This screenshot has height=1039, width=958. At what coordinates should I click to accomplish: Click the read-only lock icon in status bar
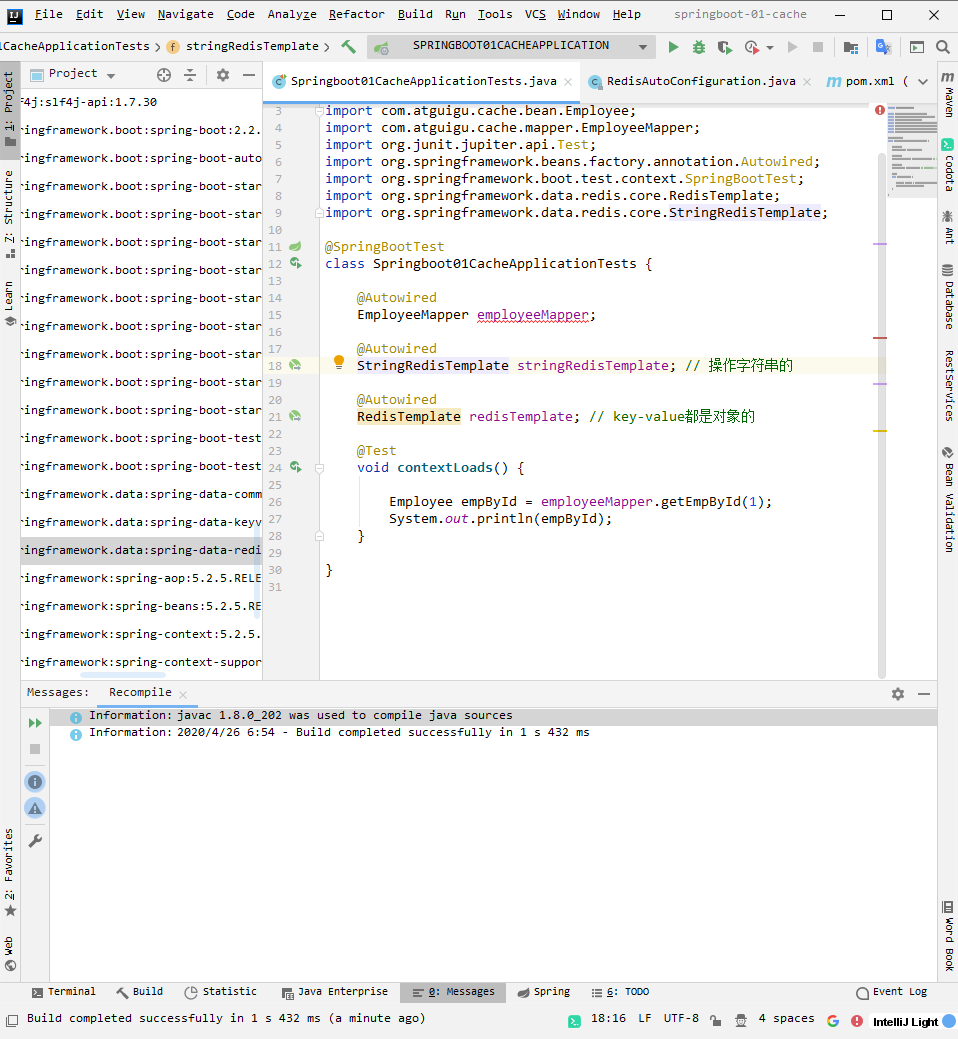[716, 1020]
